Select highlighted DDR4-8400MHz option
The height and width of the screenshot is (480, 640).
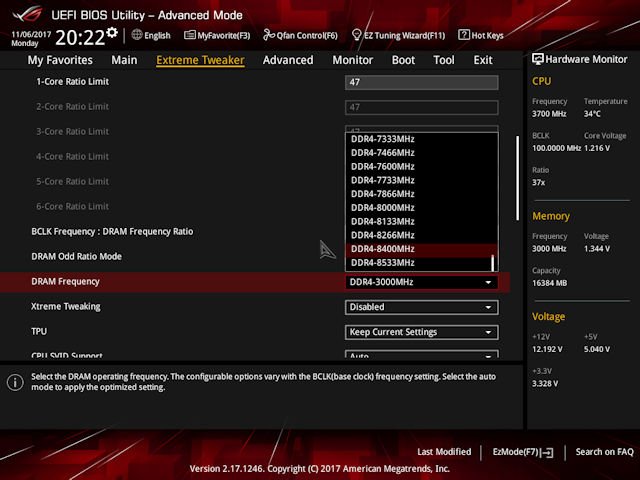coord(421,249)
